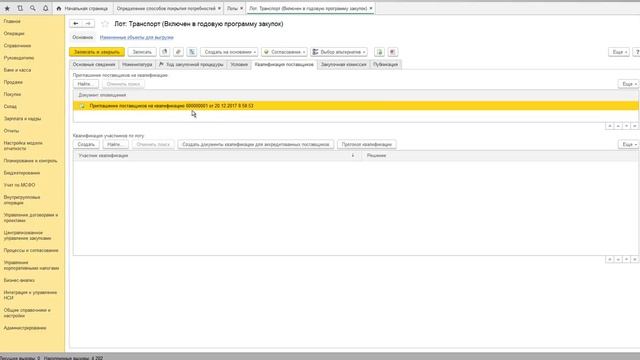Close the Определение способов покрытия потребностей tab
Viewport: 640px width, 360px height.
[x=219, y=8]
